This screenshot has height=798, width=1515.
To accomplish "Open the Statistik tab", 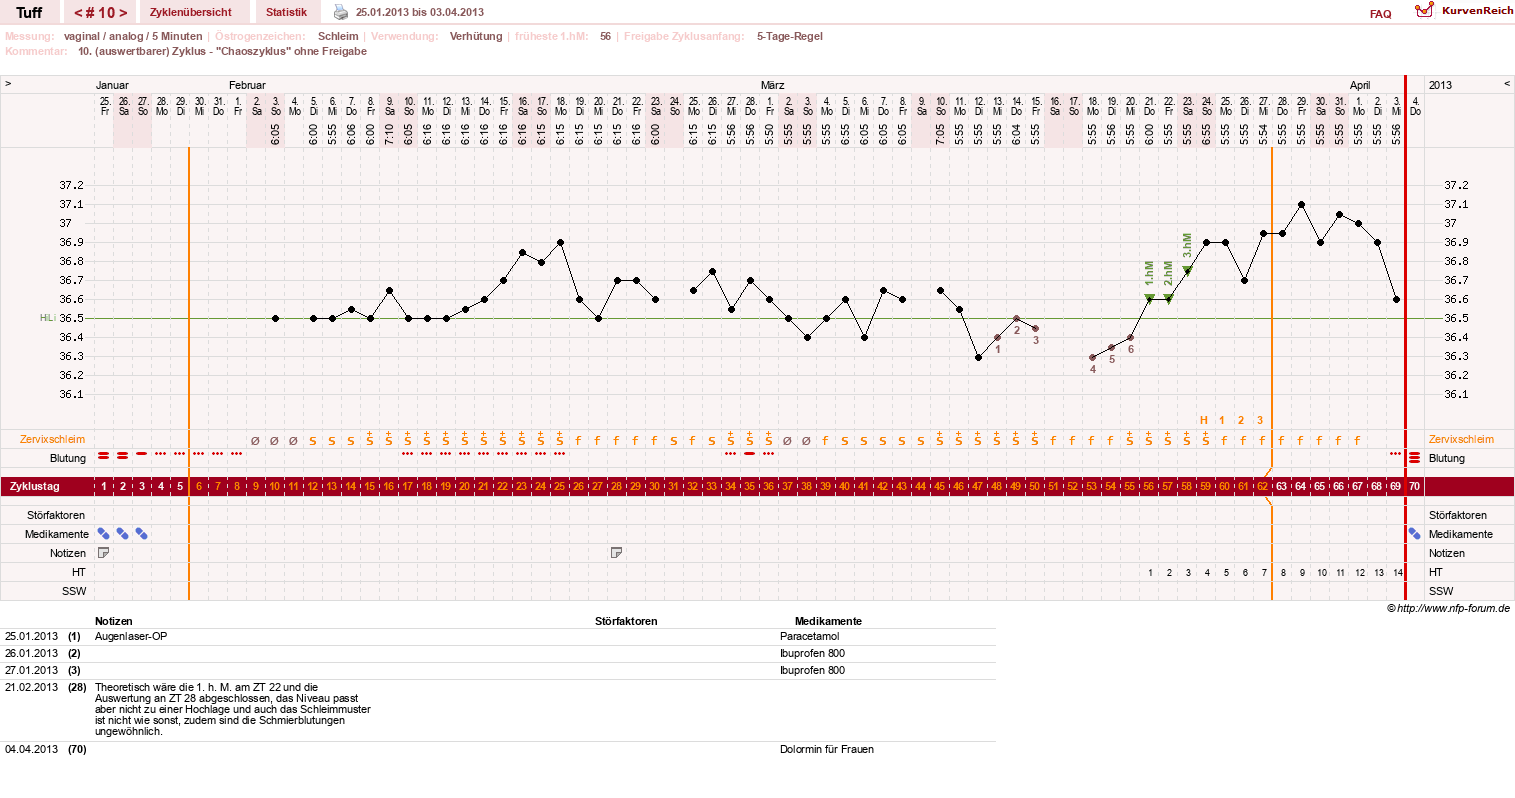I will pos(286,12).
